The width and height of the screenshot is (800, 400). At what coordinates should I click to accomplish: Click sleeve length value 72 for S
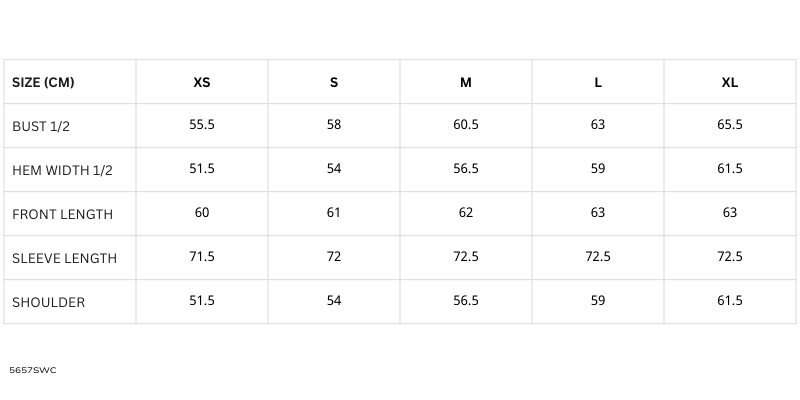pos(334,256)
